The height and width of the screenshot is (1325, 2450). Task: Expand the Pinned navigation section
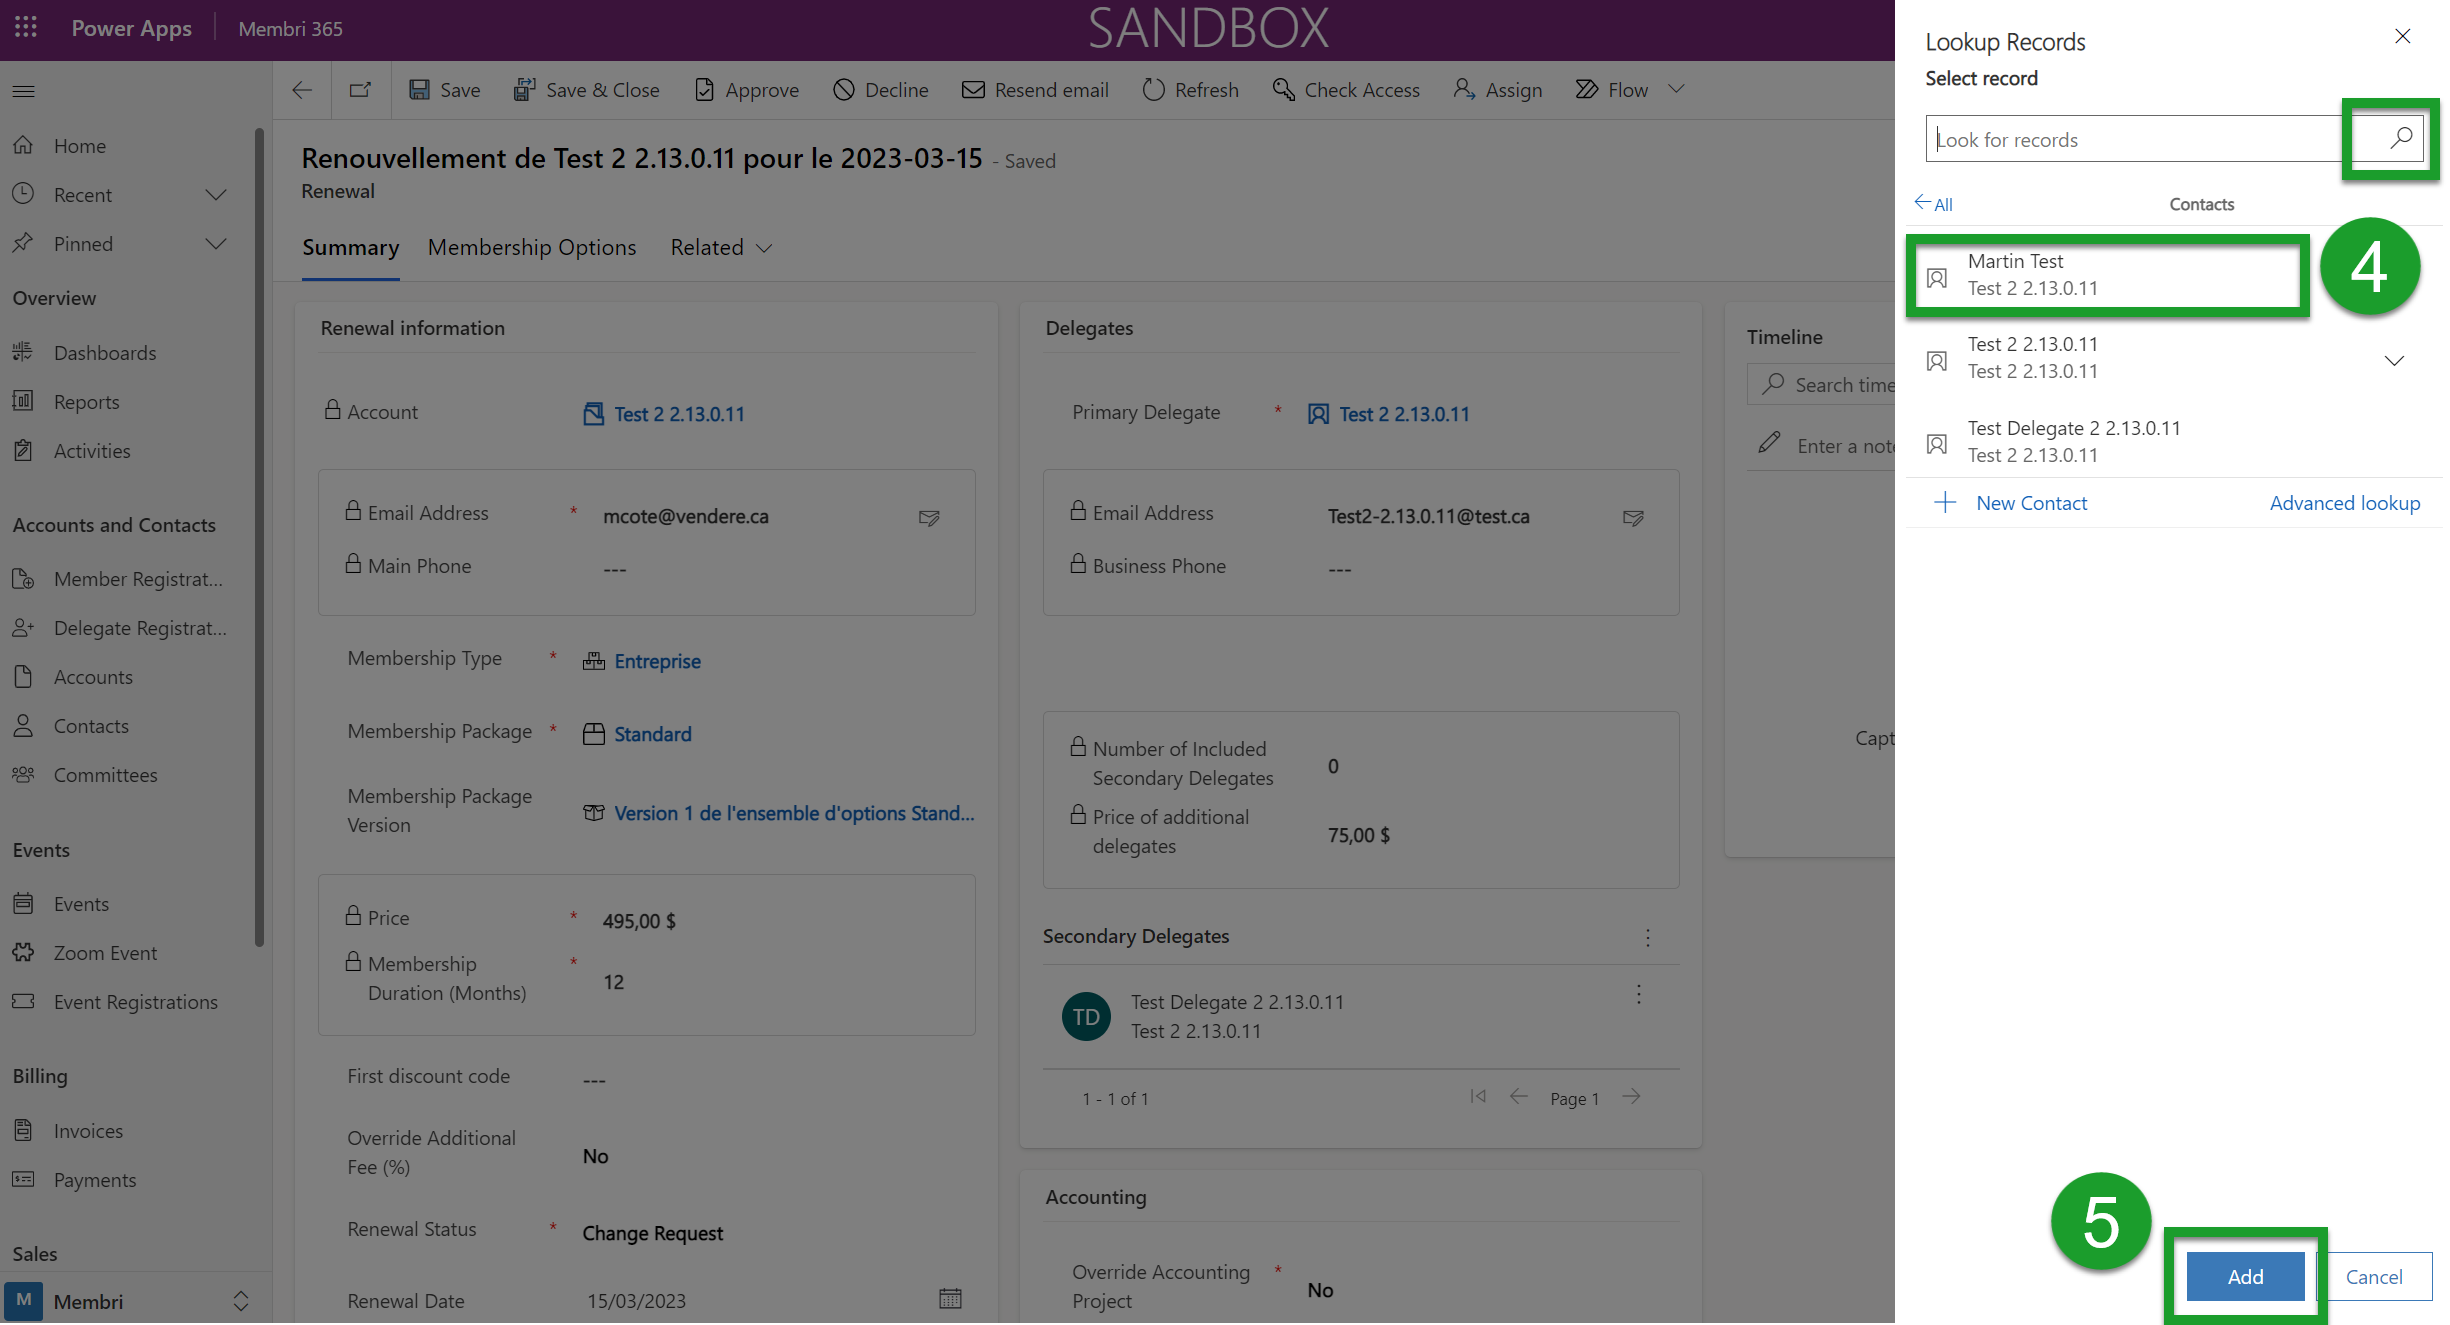click(215, 244)
